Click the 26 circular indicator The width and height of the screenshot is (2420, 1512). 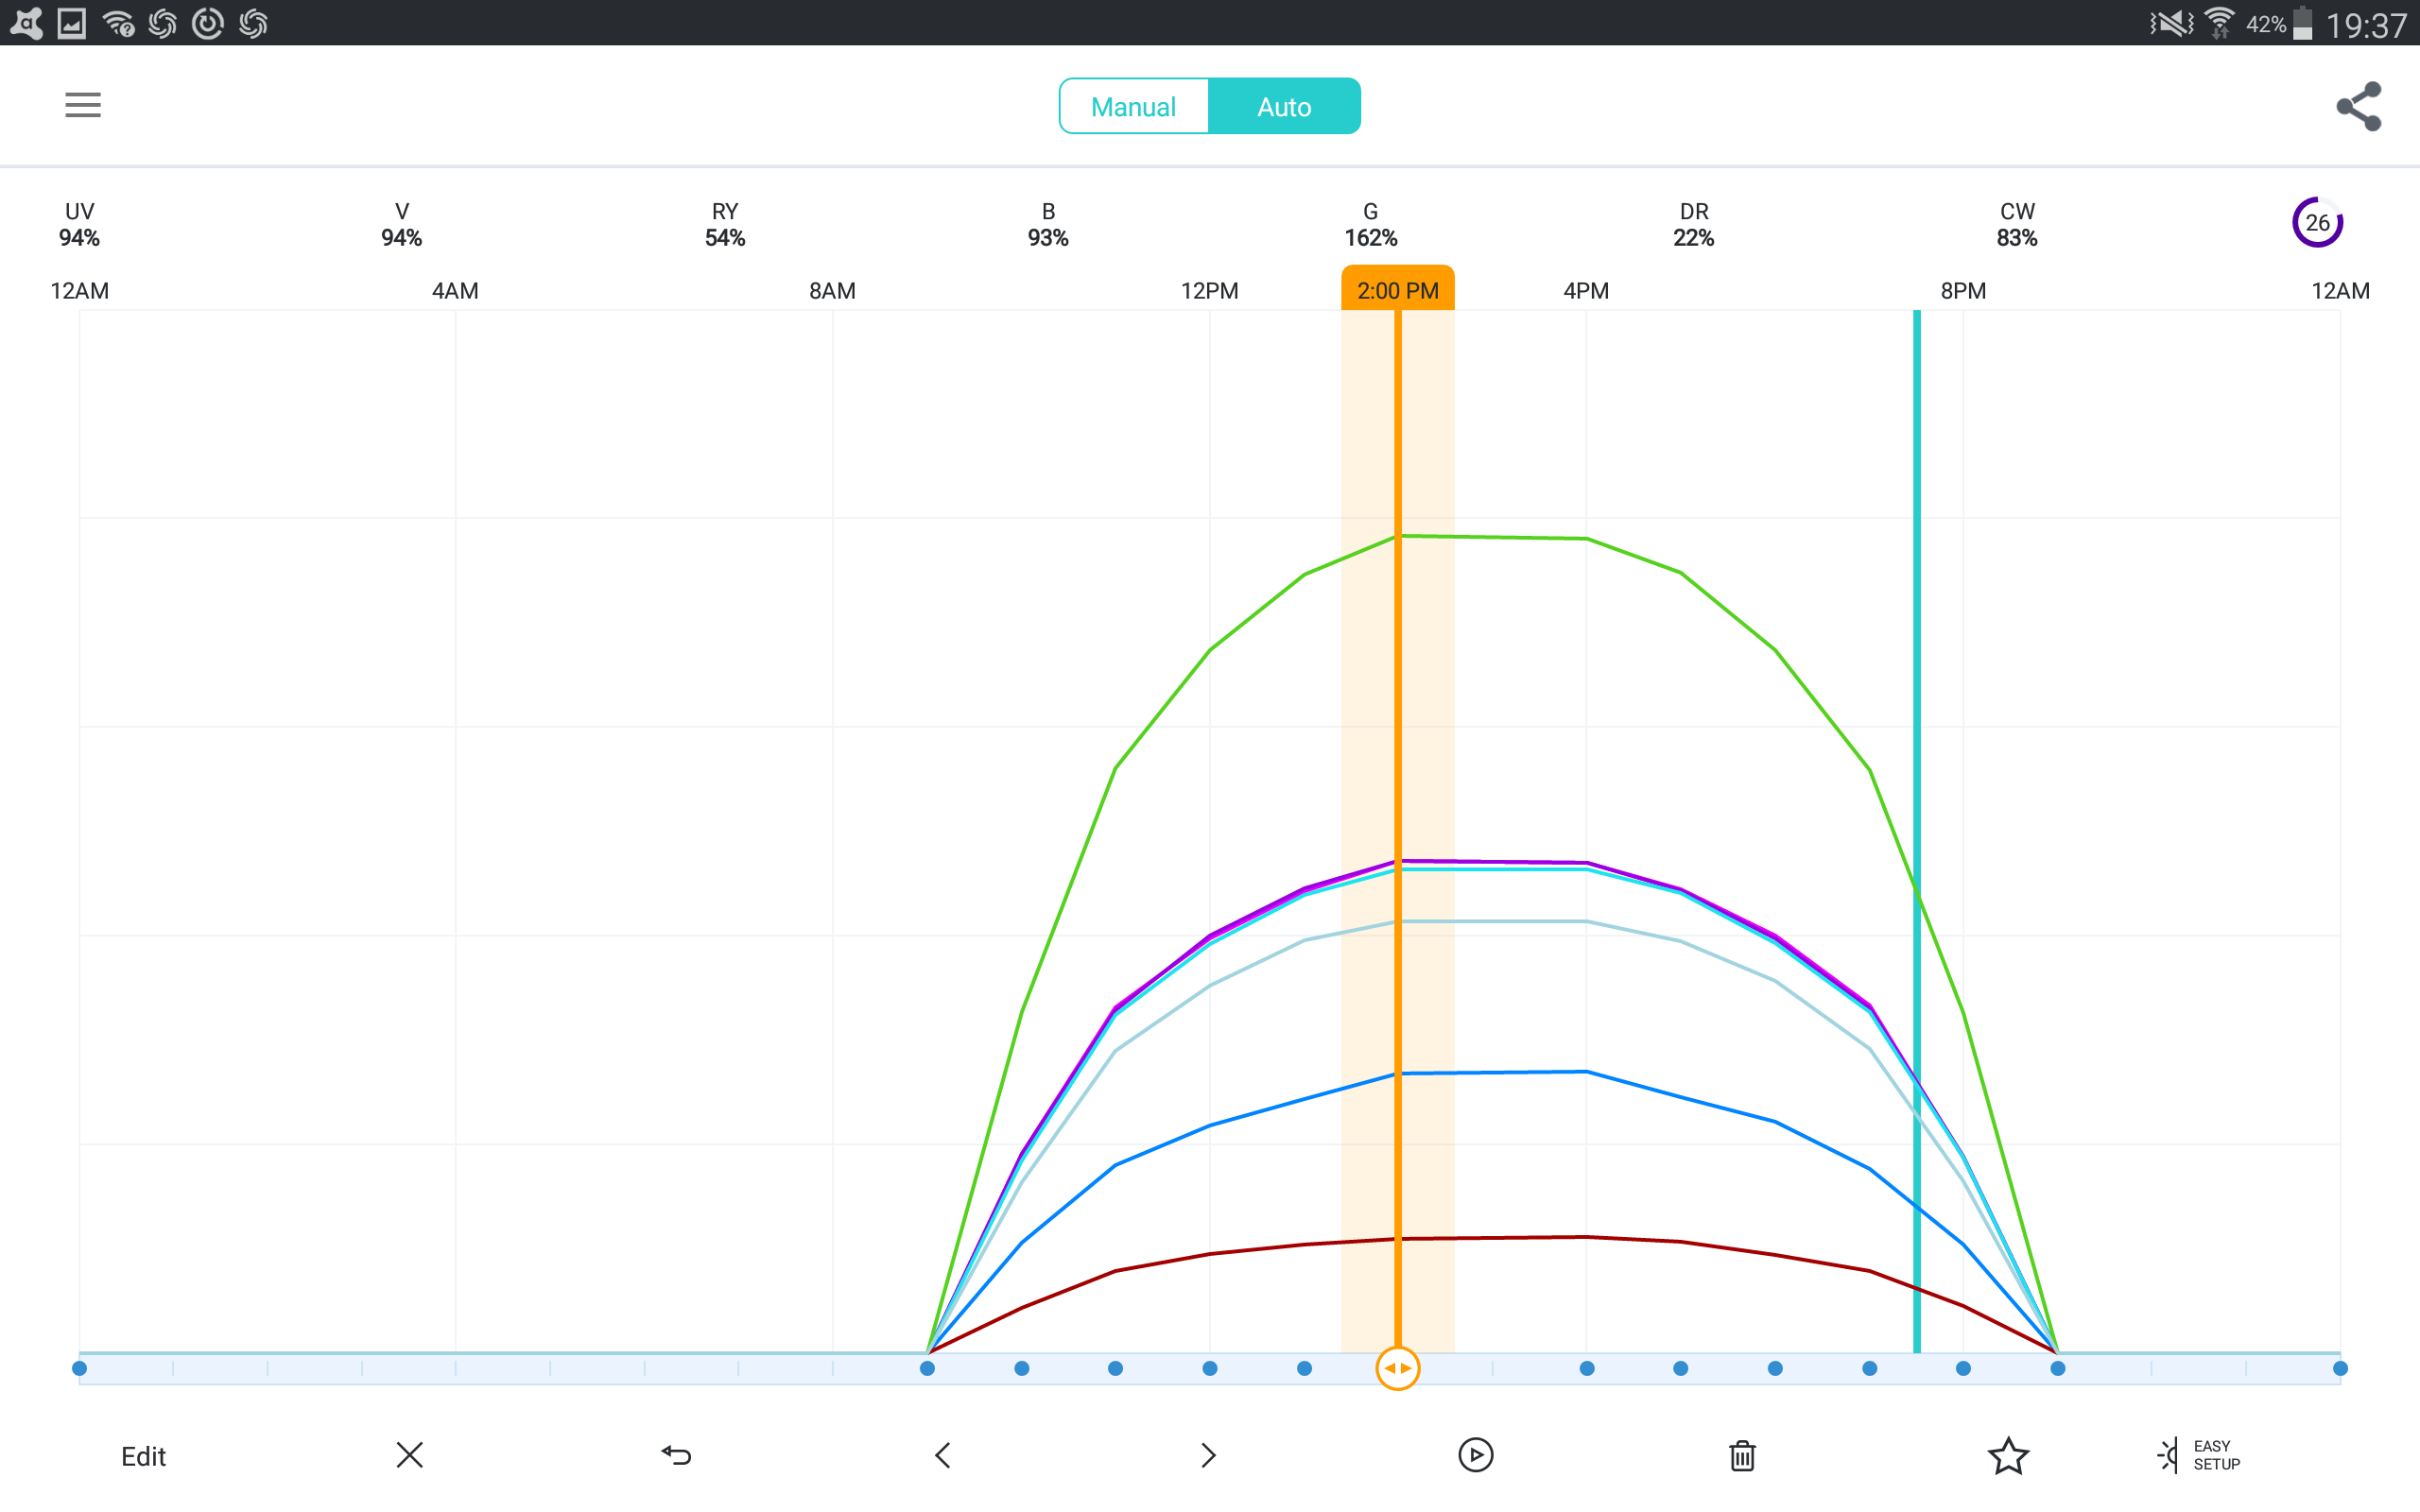tap(2317, 223)
